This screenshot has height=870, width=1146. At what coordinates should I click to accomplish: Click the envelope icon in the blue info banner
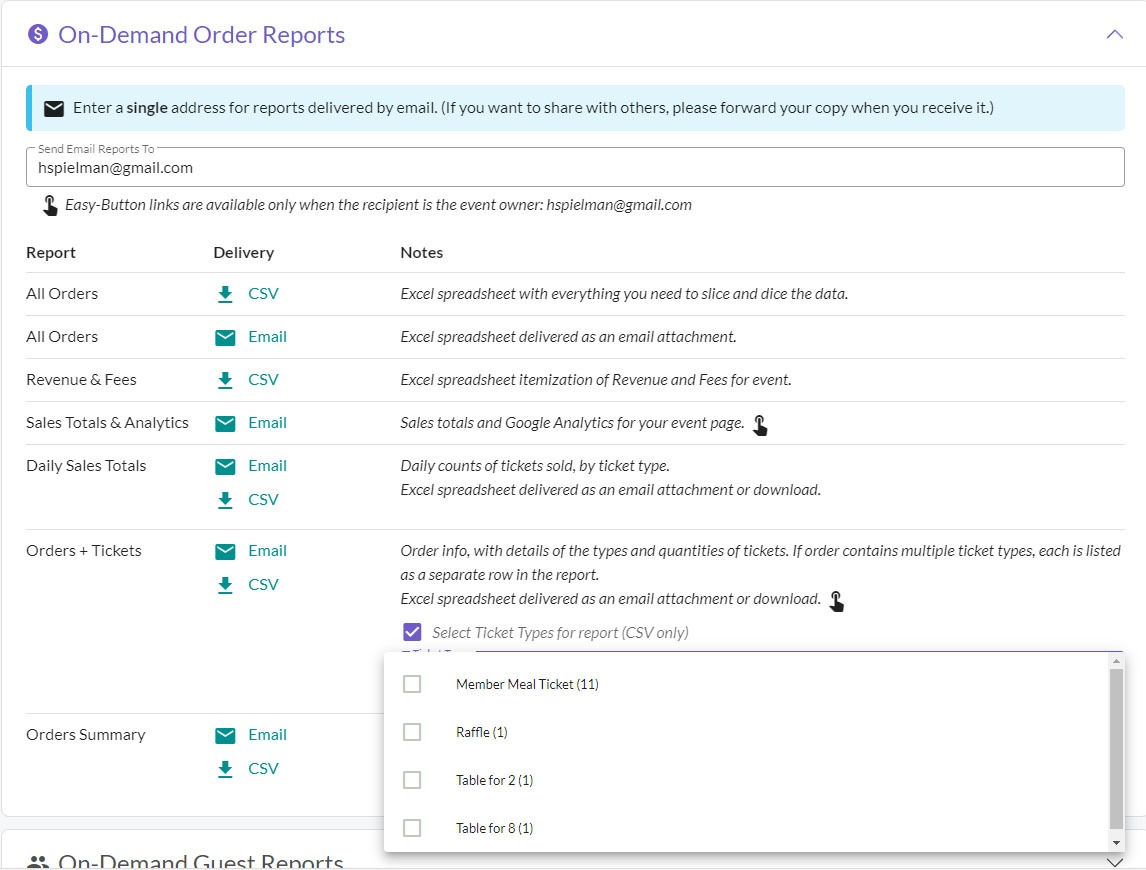point(54,108)
